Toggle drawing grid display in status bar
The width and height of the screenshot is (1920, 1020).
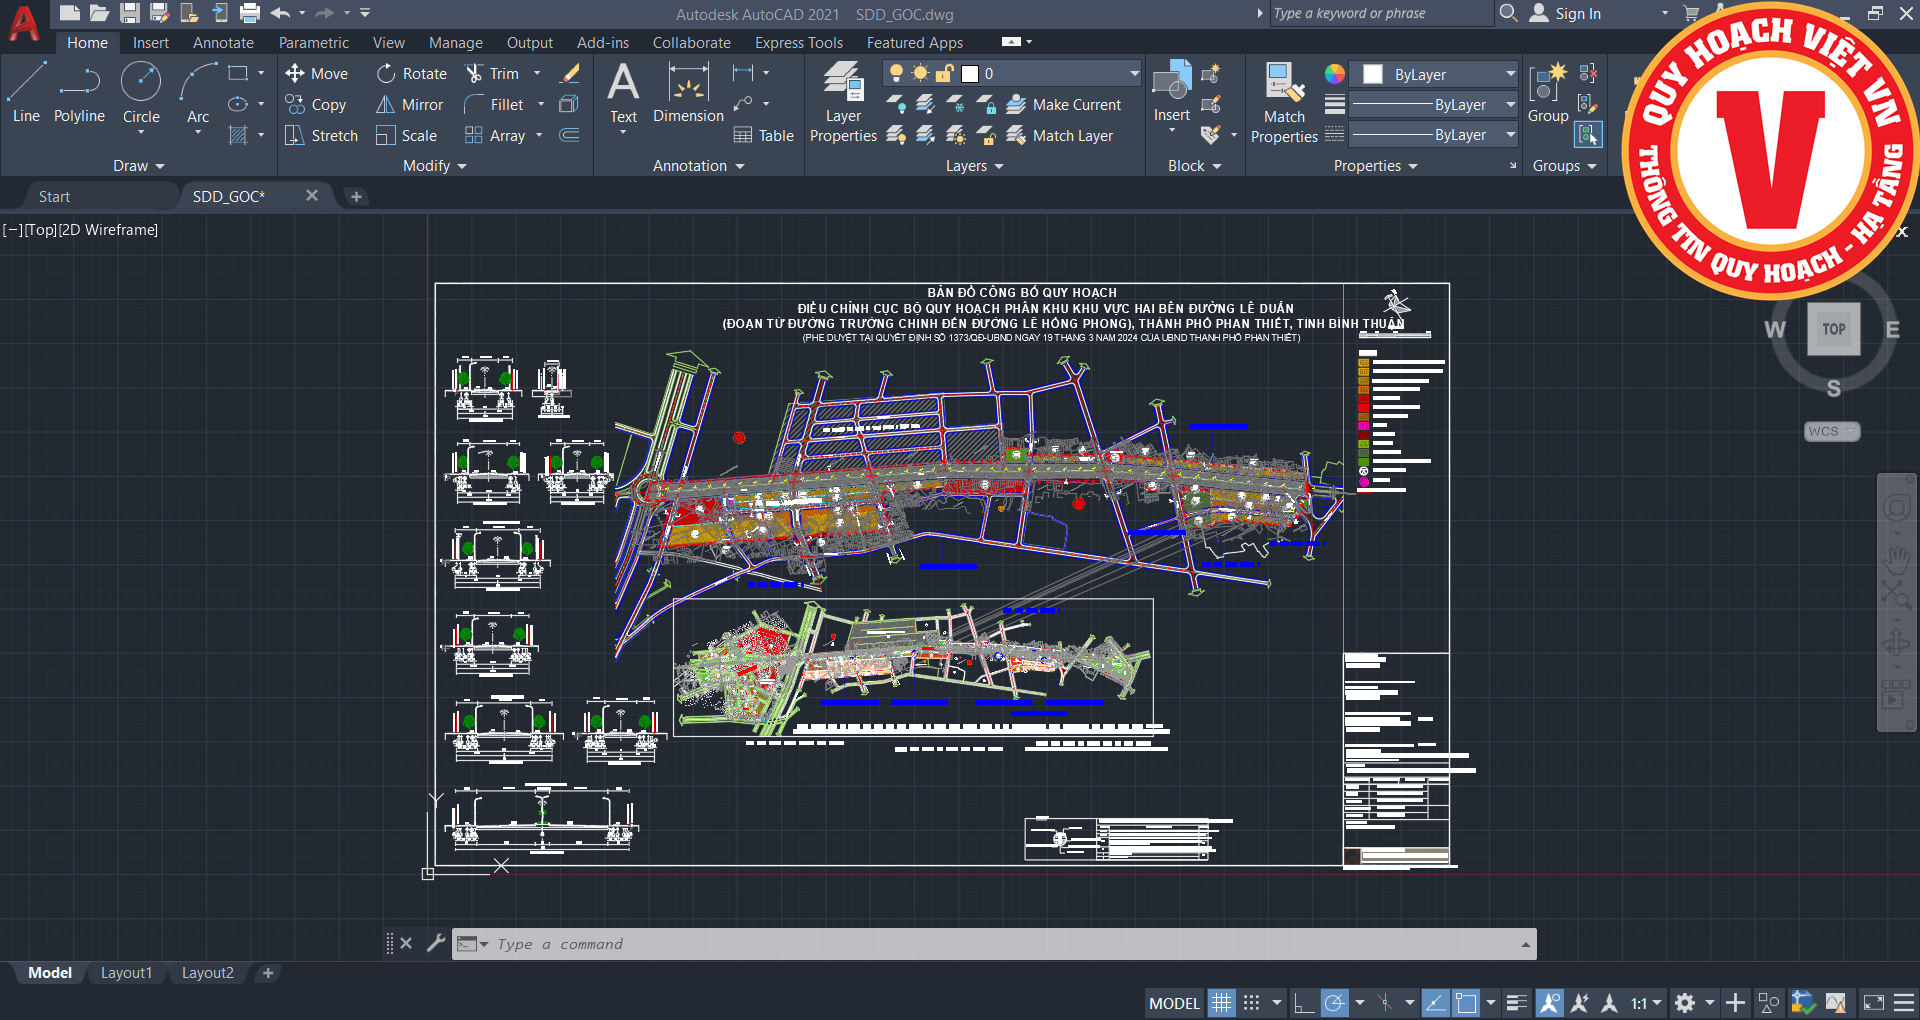point(1221,1003)
